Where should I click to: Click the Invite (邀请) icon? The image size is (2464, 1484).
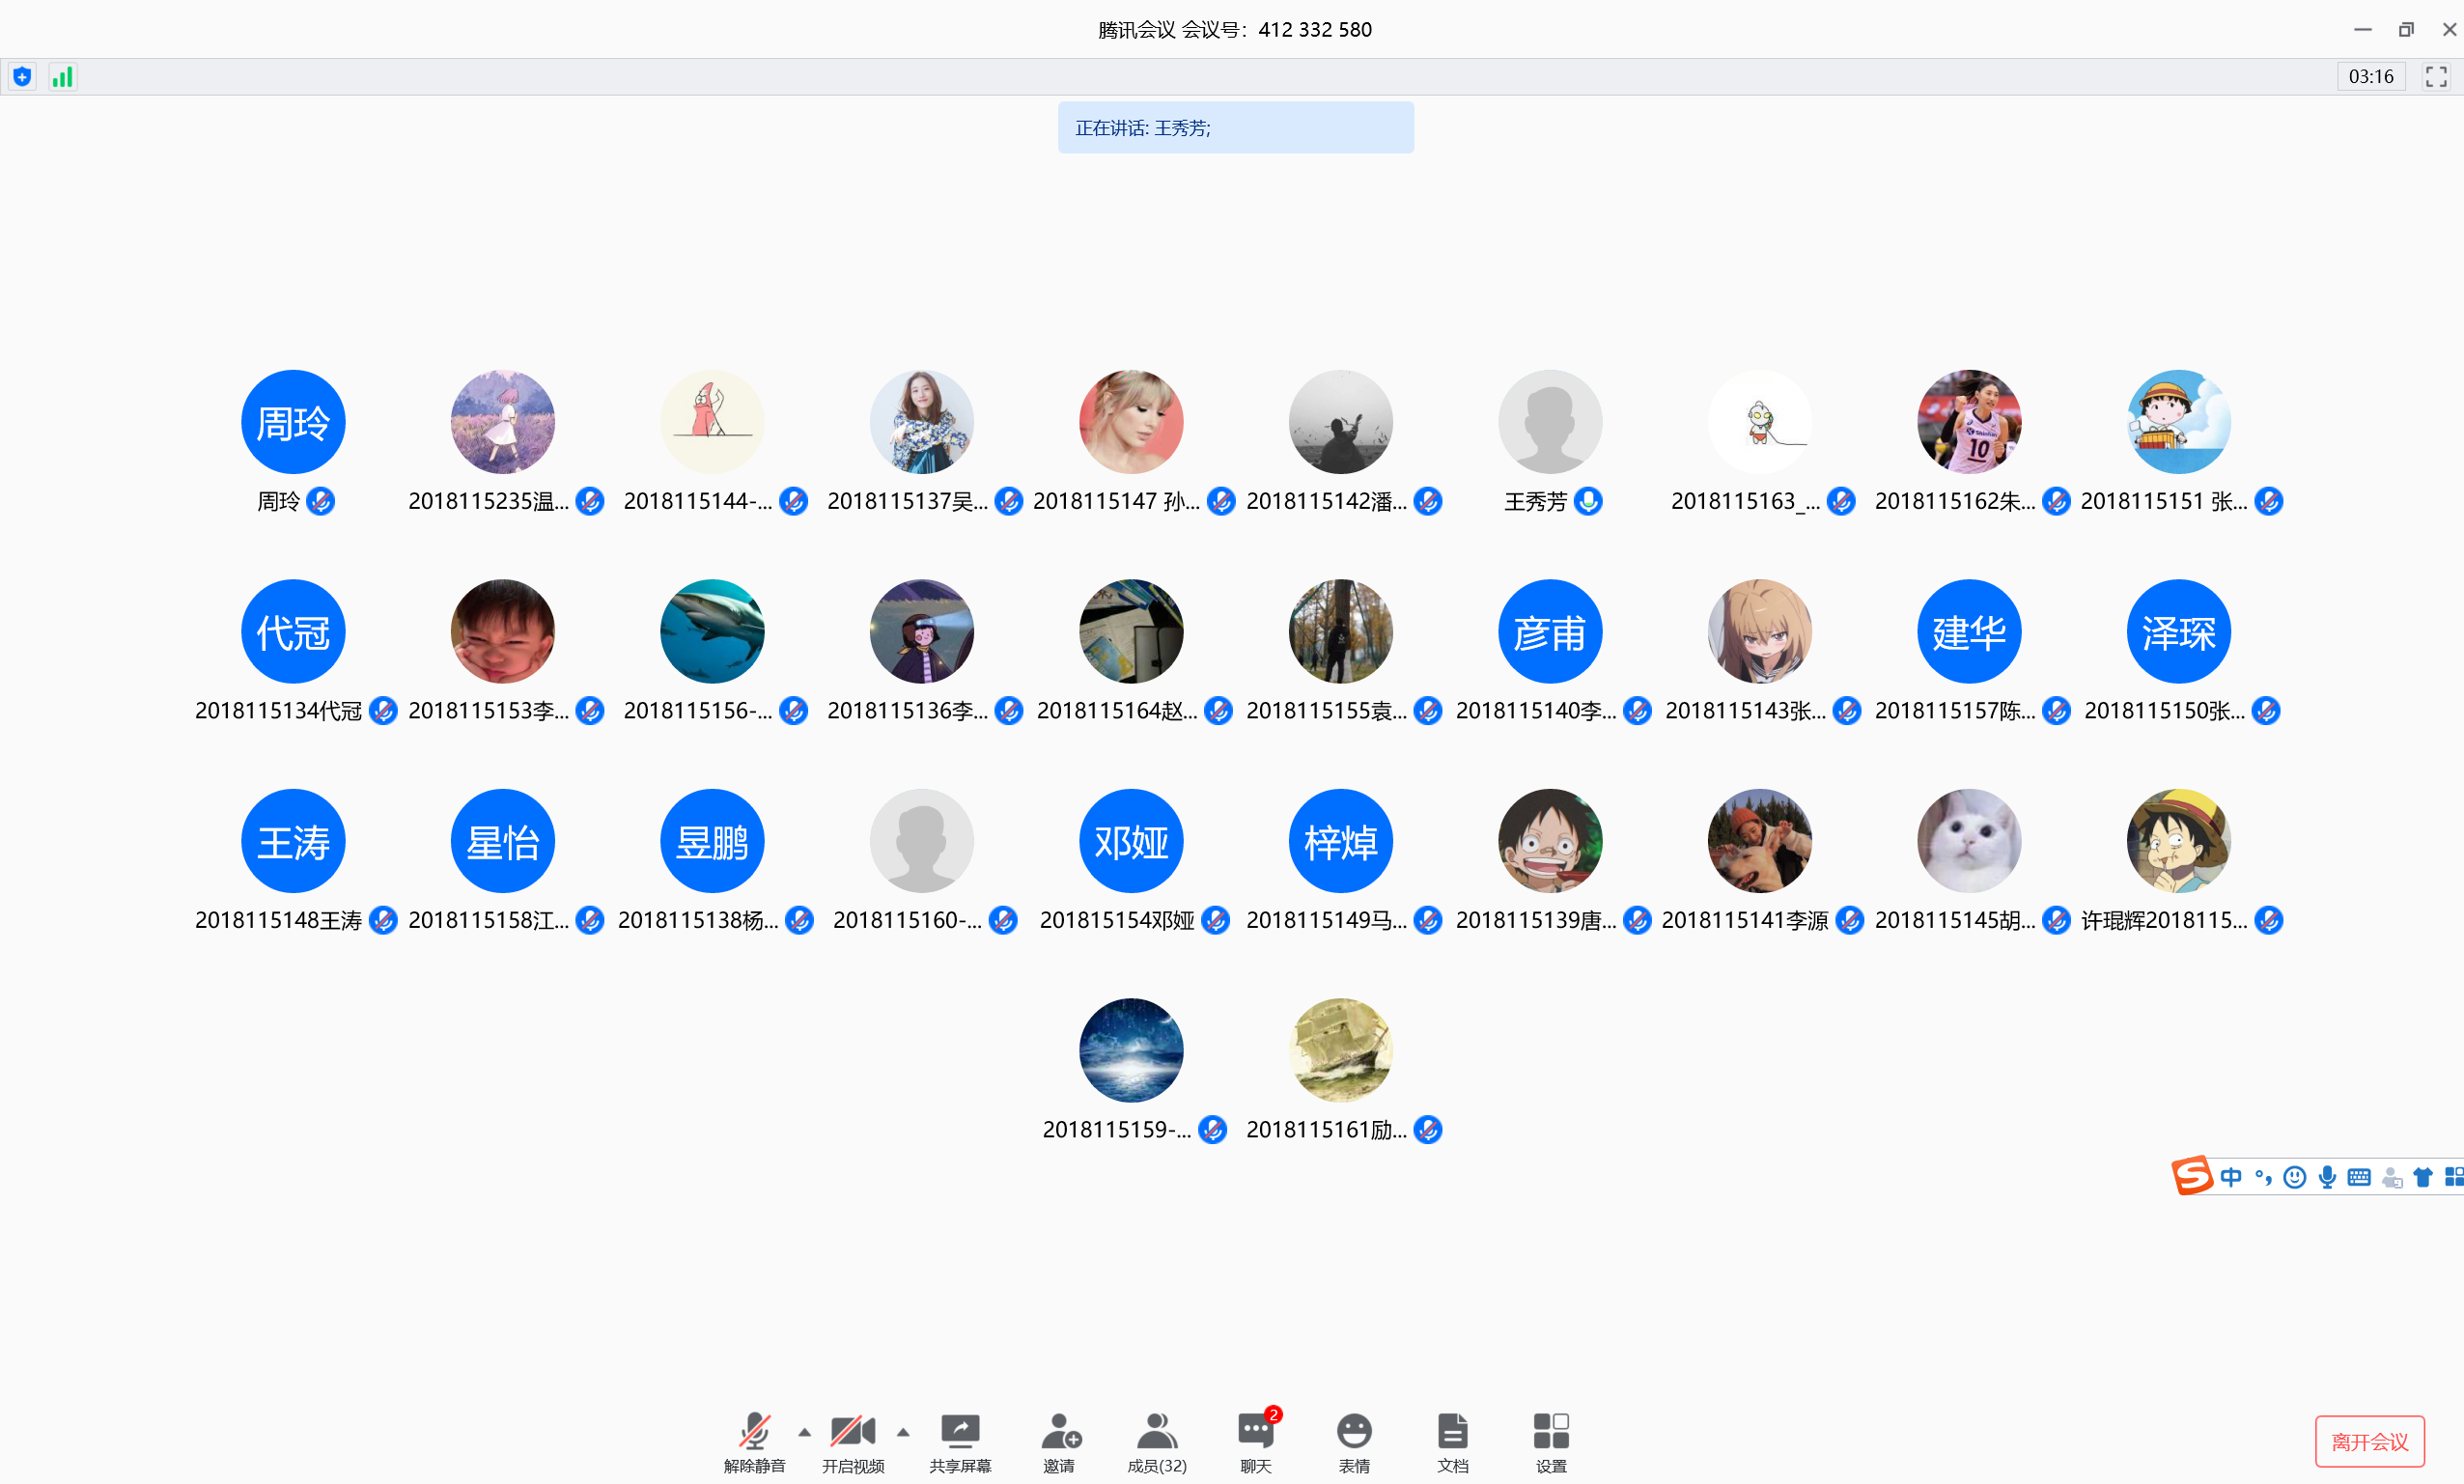(x=1059, y=1432)
